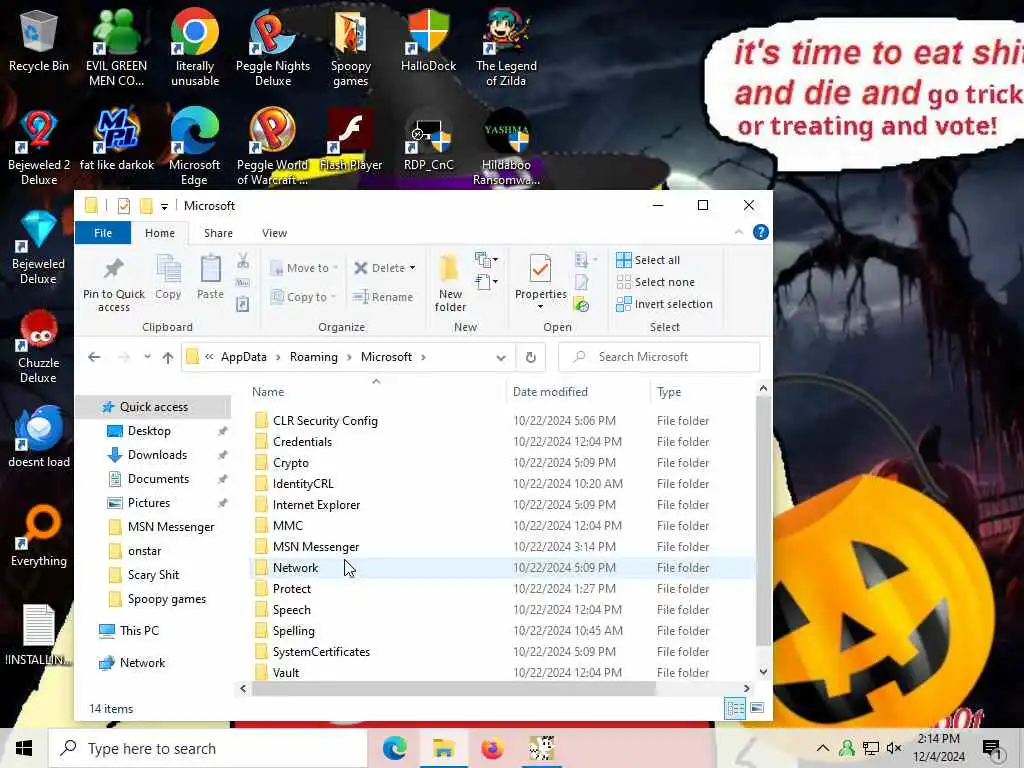Click the Roaming breadcrumb segment
Screen dimensions: 1024x768
point(313,357)
